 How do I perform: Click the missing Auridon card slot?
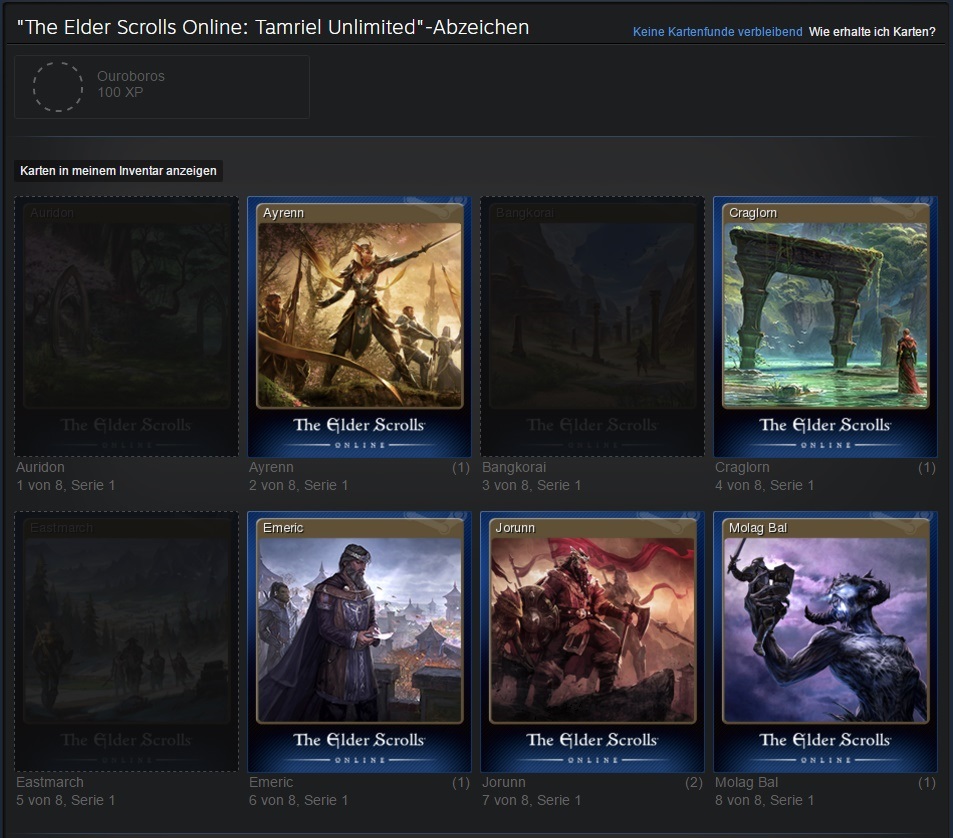[x=126, y=326]
